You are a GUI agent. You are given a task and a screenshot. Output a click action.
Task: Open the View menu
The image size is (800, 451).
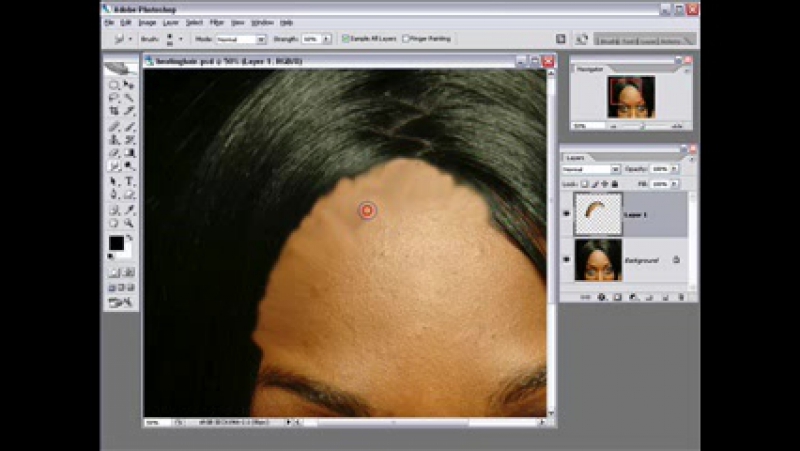[x=238, y=23]
